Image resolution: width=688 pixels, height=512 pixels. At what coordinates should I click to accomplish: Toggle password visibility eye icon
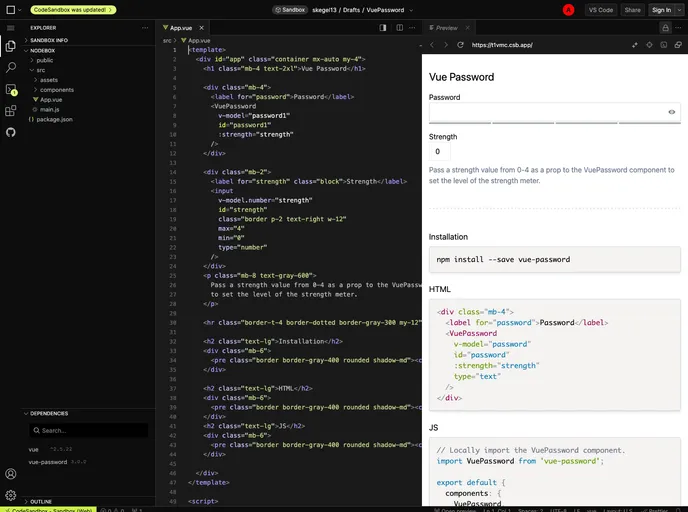671,112
